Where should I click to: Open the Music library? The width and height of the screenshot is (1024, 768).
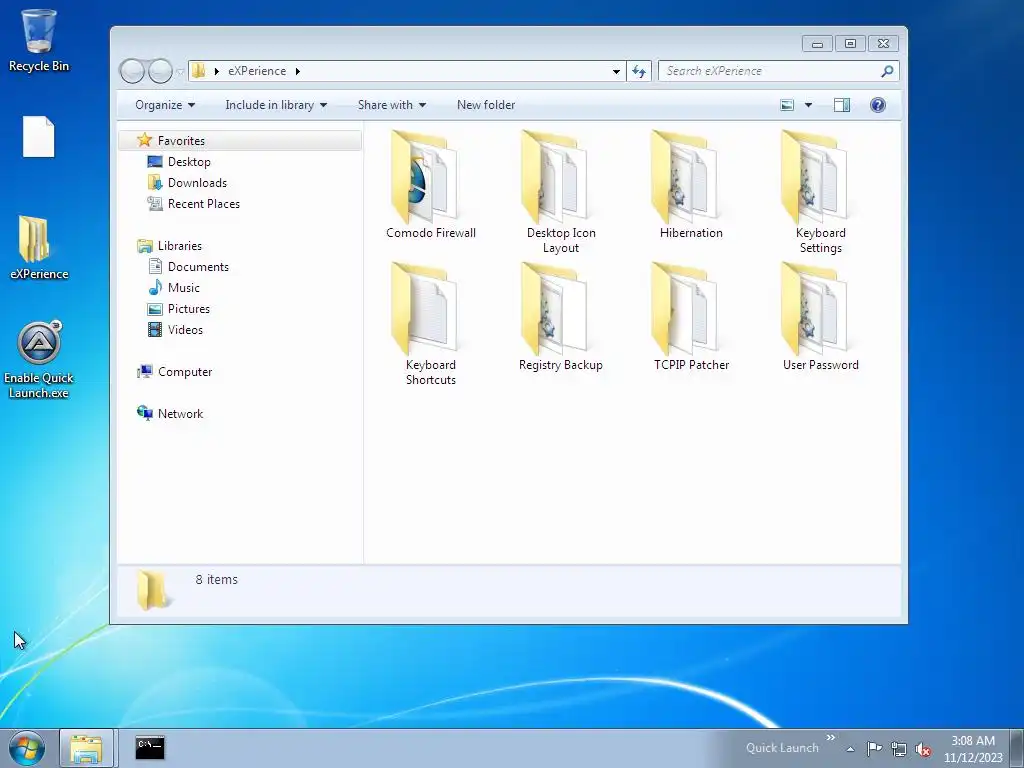coord(184,287)
